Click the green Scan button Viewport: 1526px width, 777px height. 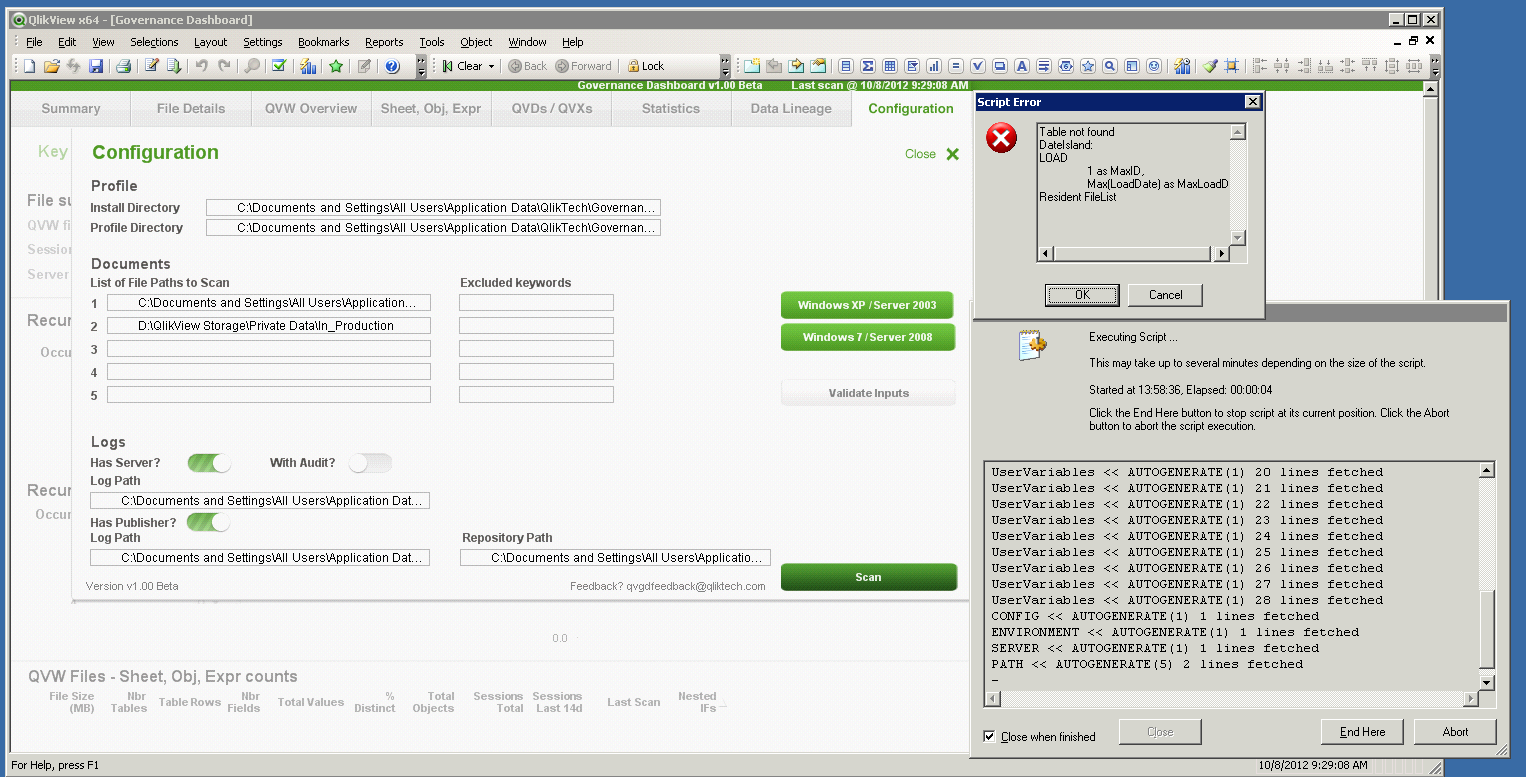[x=868, y=577]
